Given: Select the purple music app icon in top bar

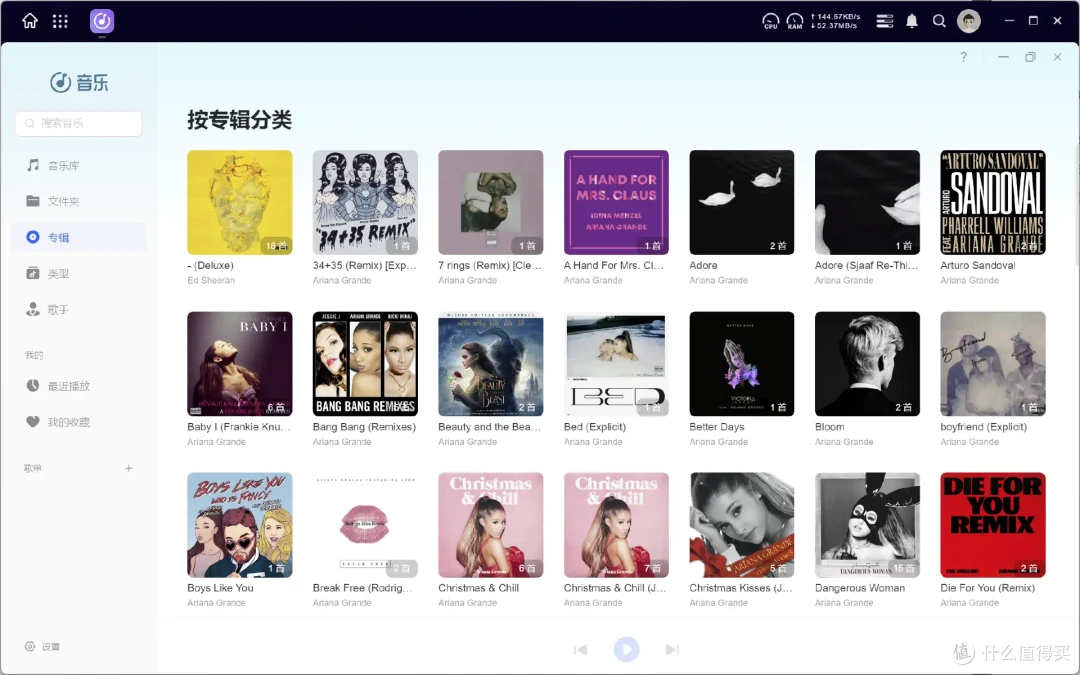Looking at the screenshot, I should point(102,21).
